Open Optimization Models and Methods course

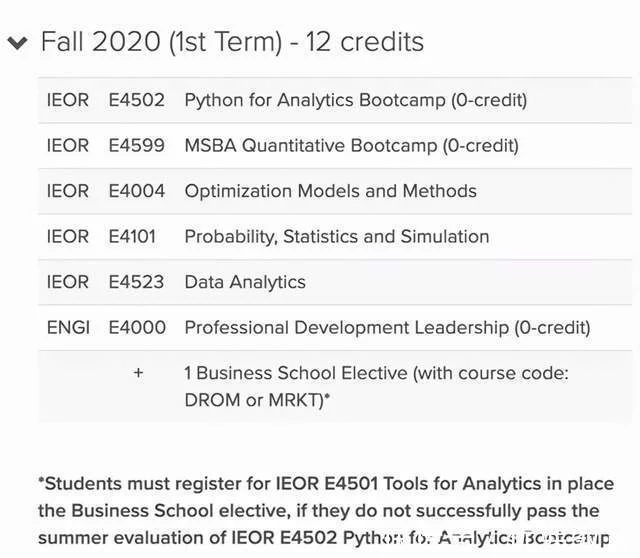coord(330,191)
